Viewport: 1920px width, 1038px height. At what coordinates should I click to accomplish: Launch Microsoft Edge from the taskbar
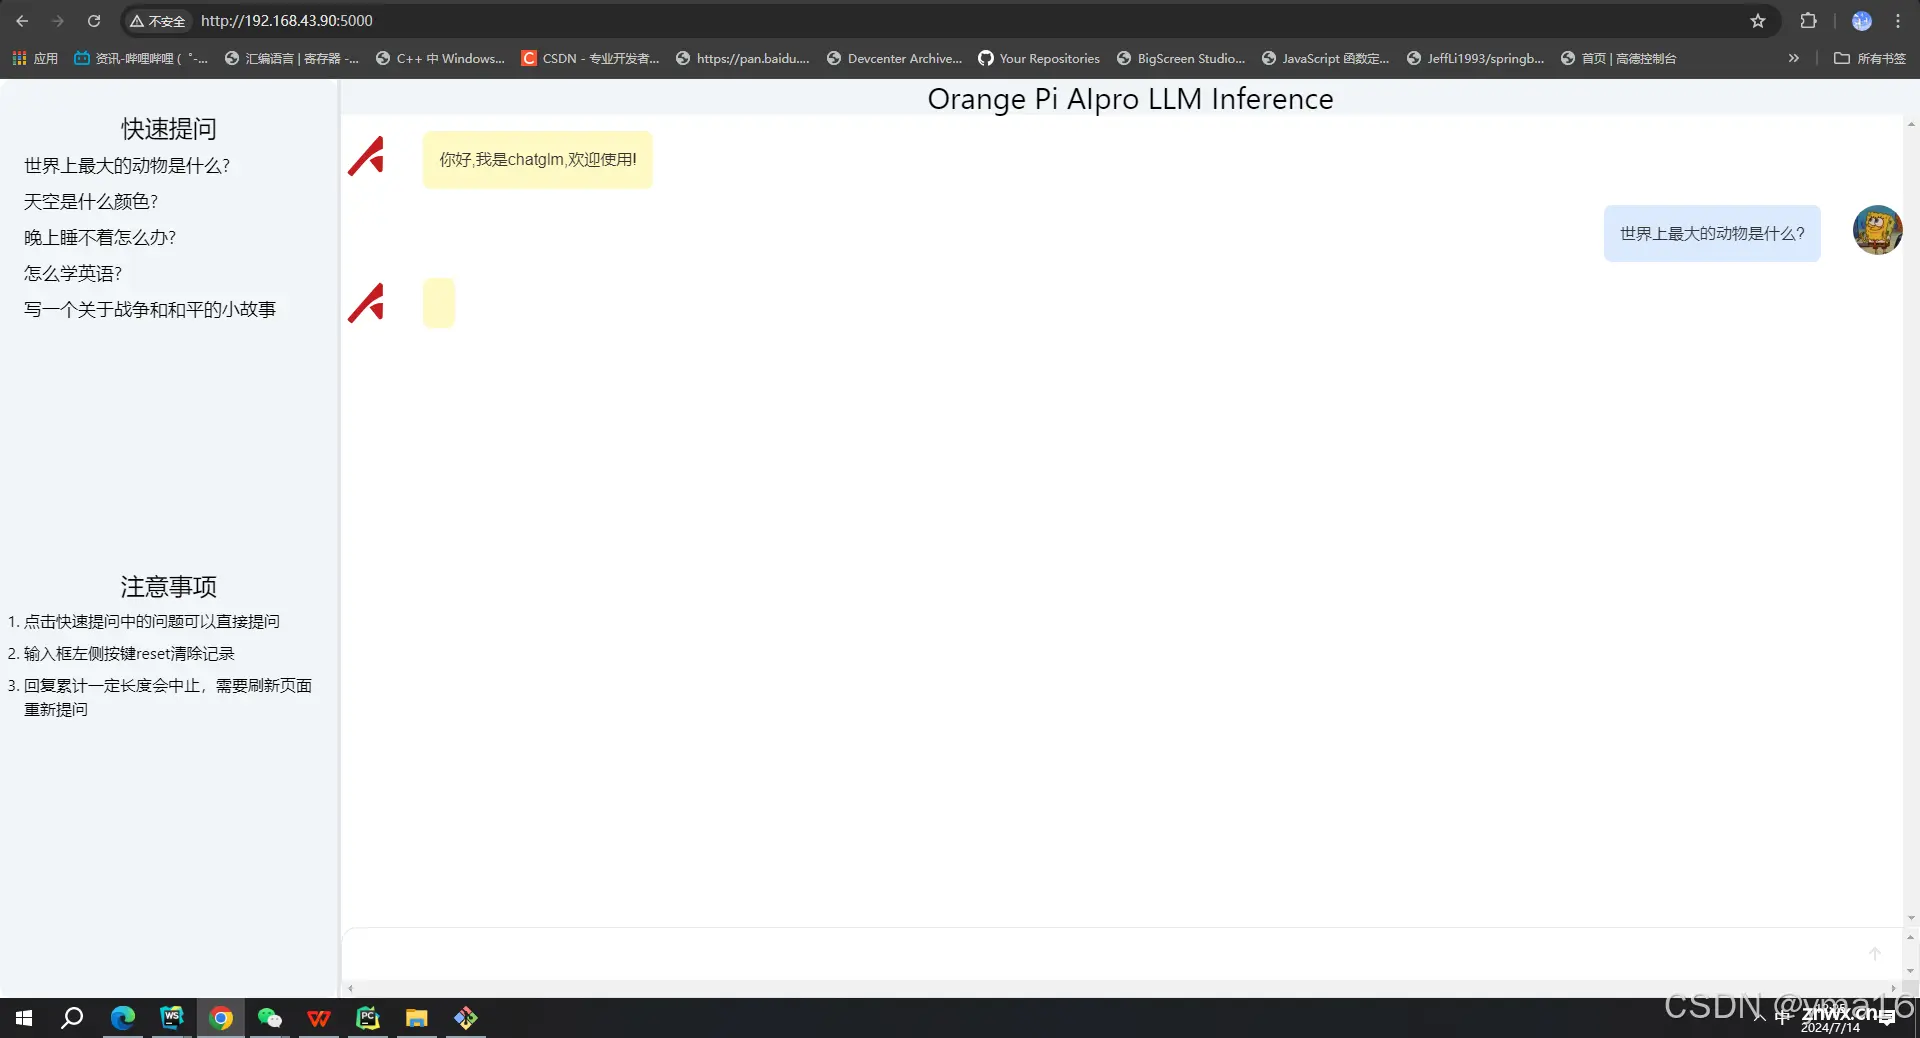pyautogui.click(x=123, y=1018)
